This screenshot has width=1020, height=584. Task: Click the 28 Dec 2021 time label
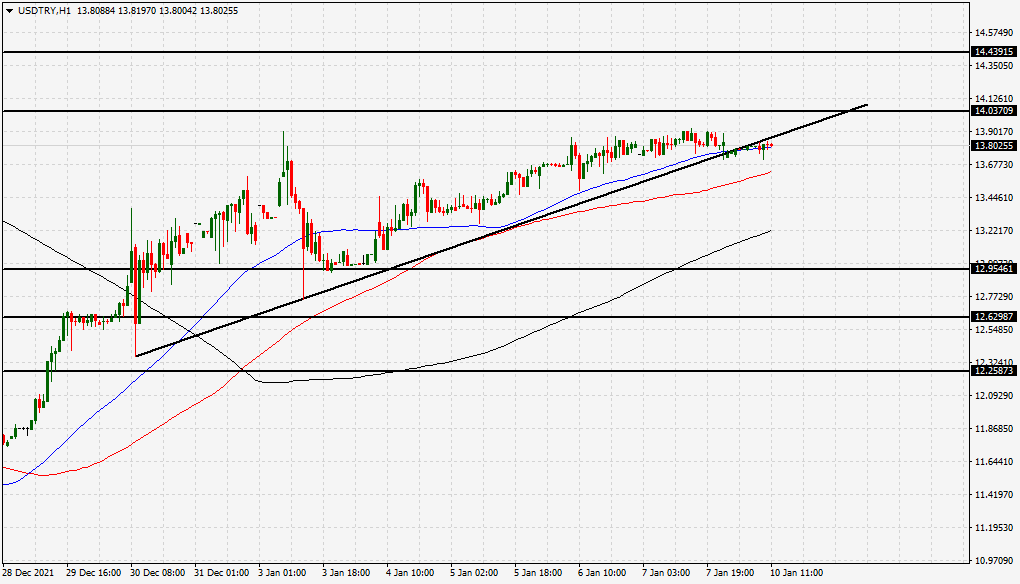pos(28,573)
